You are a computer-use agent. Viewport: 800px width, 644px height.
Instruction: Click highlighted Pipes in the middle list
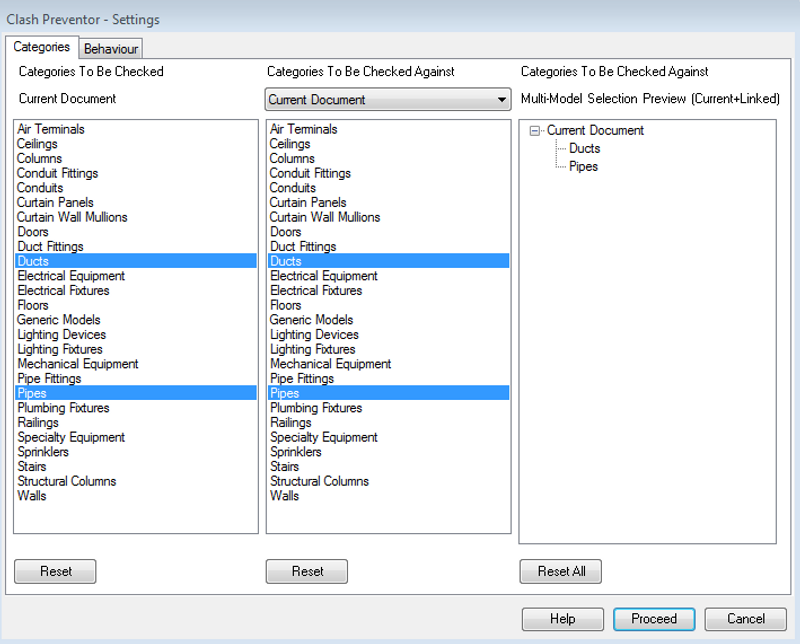[388, 393]
